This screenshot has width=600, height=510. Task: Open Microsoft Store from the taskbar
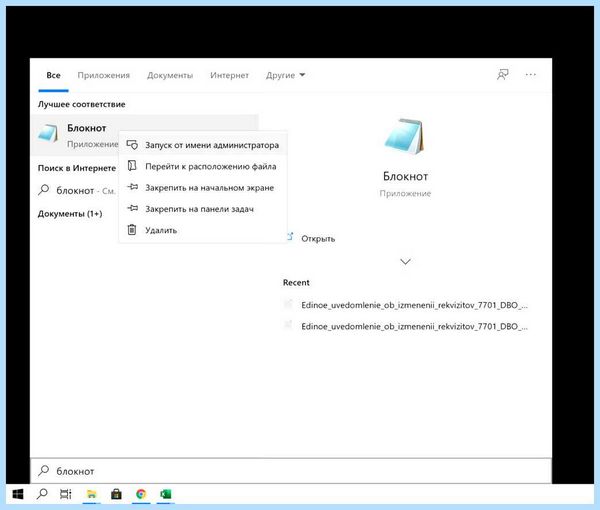[116, 494]
